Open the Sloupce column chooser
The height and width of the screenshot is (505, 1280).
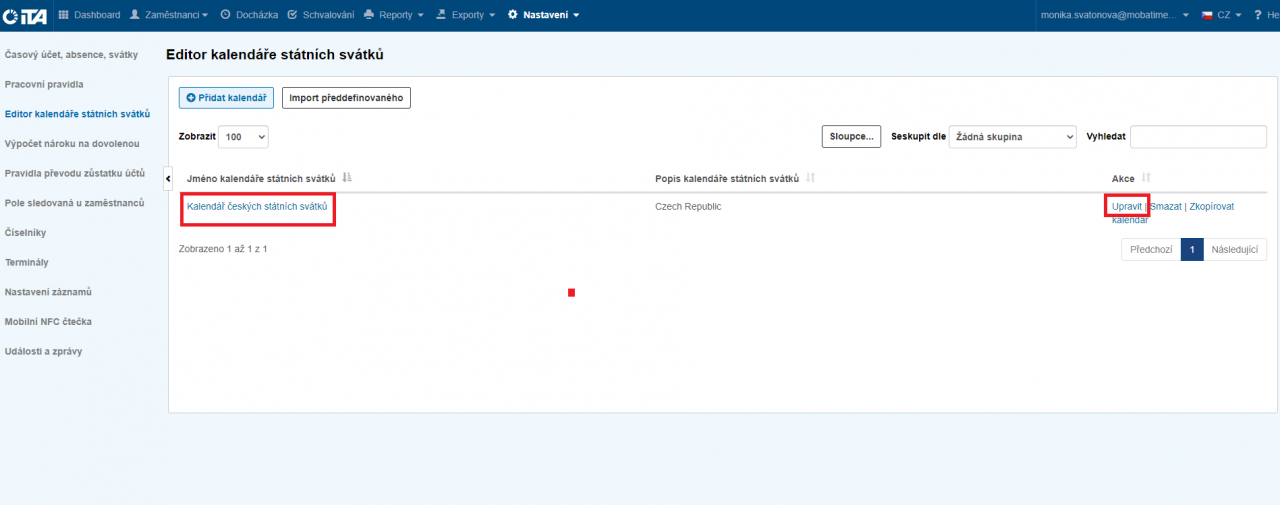pyautogui.click(x=851, y=137)
